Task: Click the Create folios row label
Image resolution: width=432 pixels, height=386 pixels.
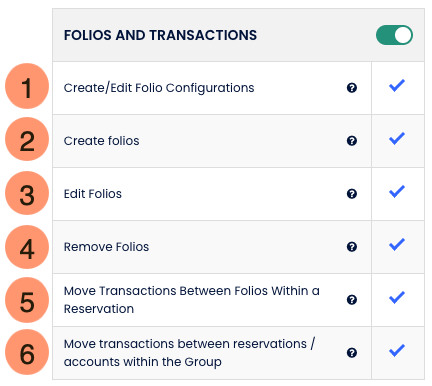Action: click(101, 141)
